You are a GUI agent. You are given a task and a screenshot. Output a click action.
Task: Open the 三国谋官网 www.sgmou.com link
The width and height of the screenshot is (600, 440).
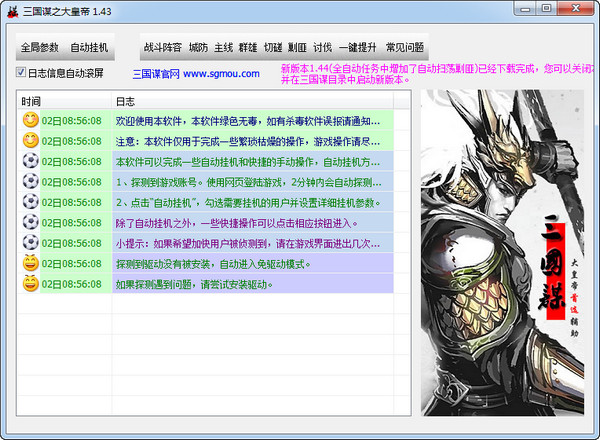(196, 74)
